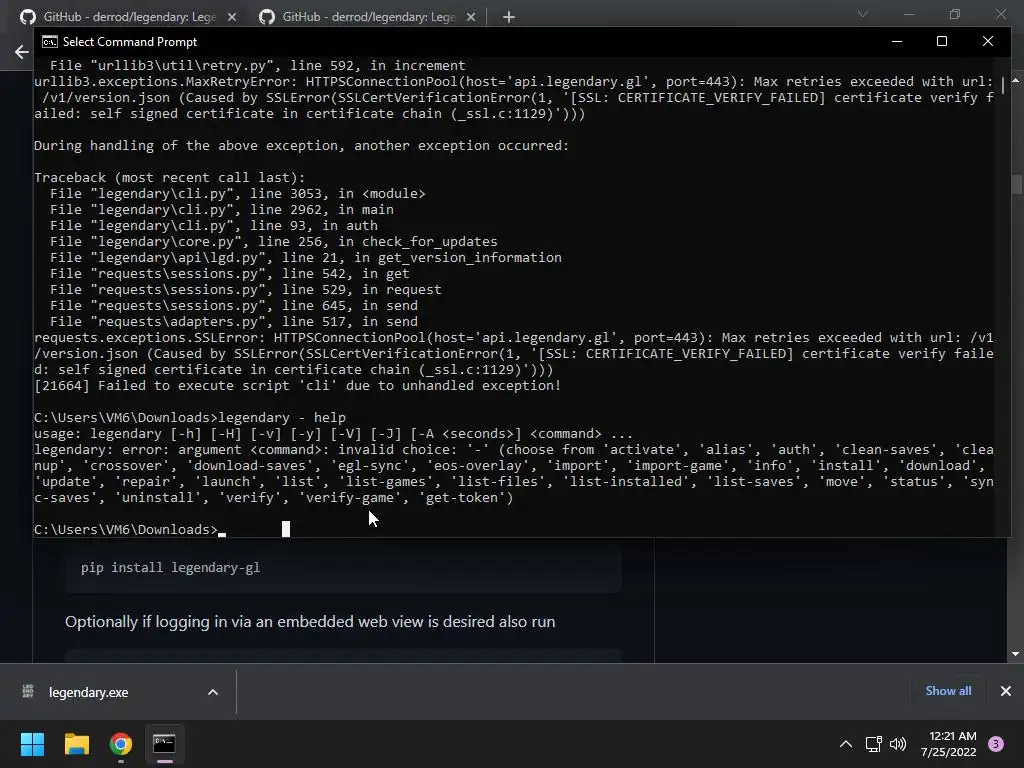Click line 'requests\adapters.py", line 517'

[234, 321]
